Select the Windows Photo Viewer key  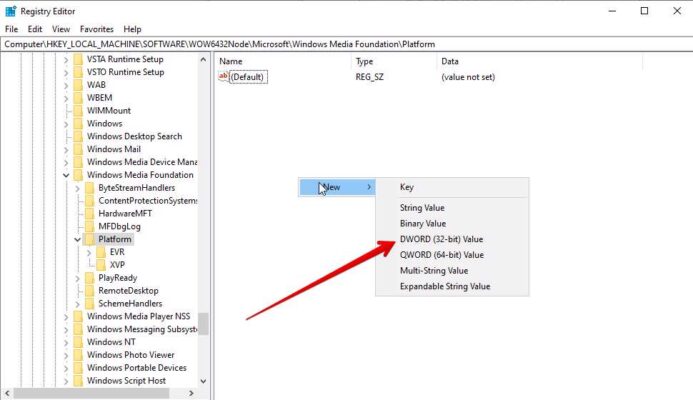click(x=130, y=355)
